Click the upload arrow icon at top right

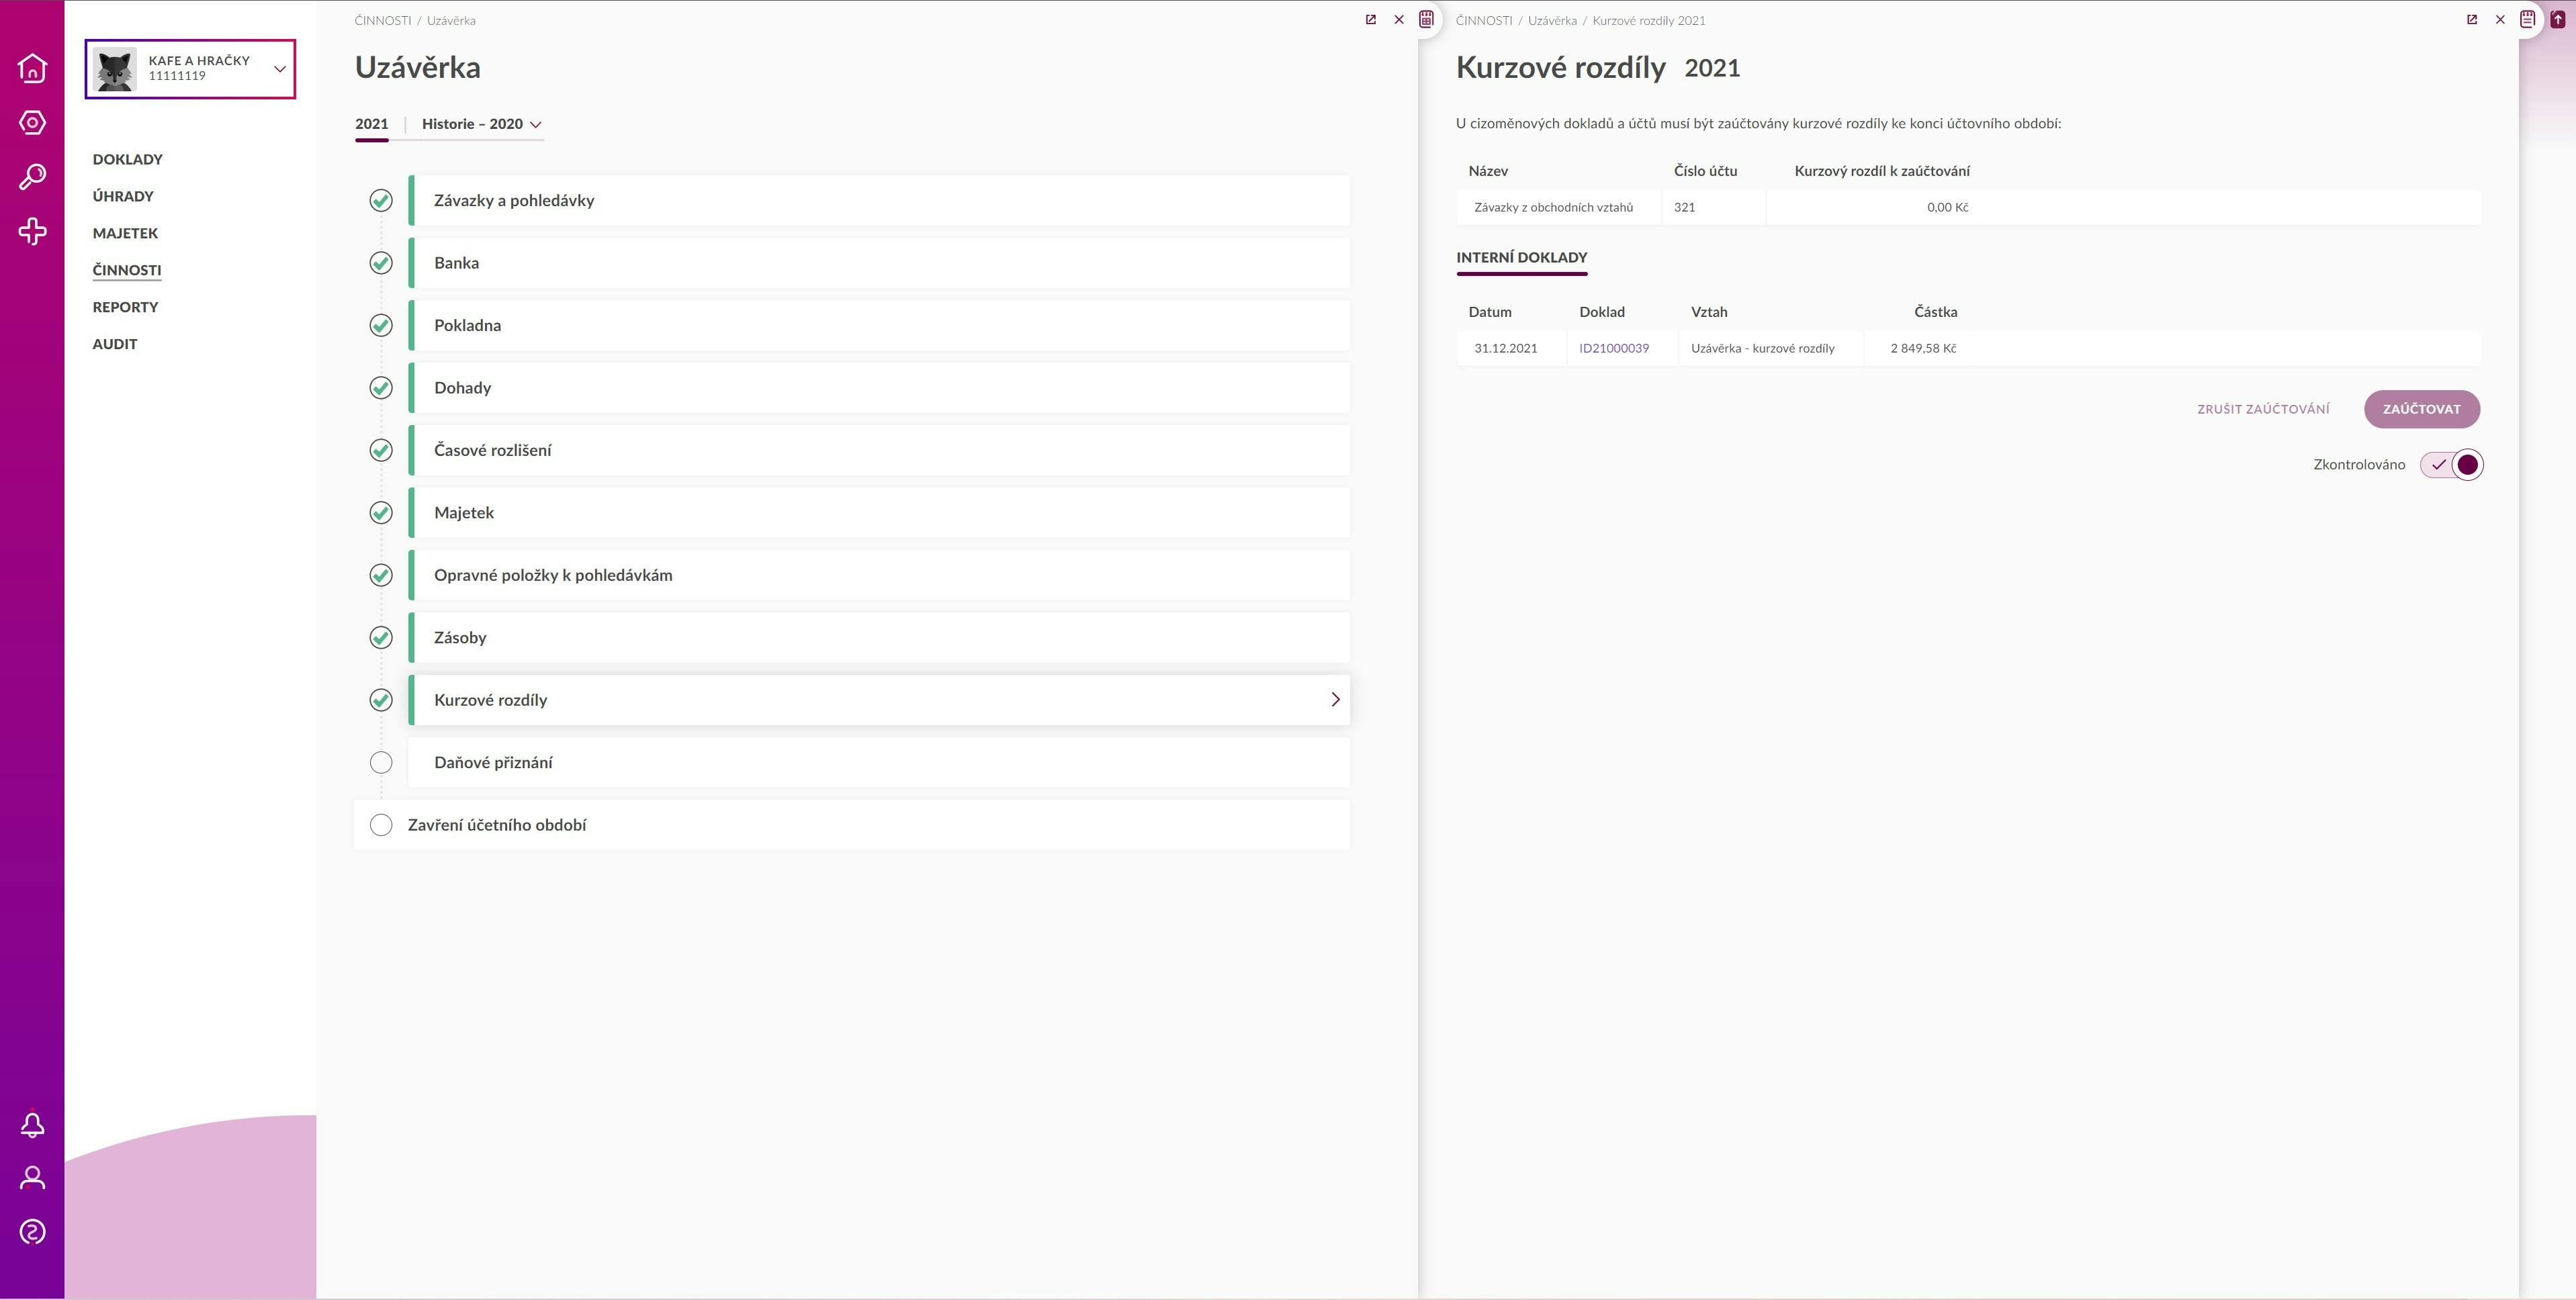pos(2558,19)
